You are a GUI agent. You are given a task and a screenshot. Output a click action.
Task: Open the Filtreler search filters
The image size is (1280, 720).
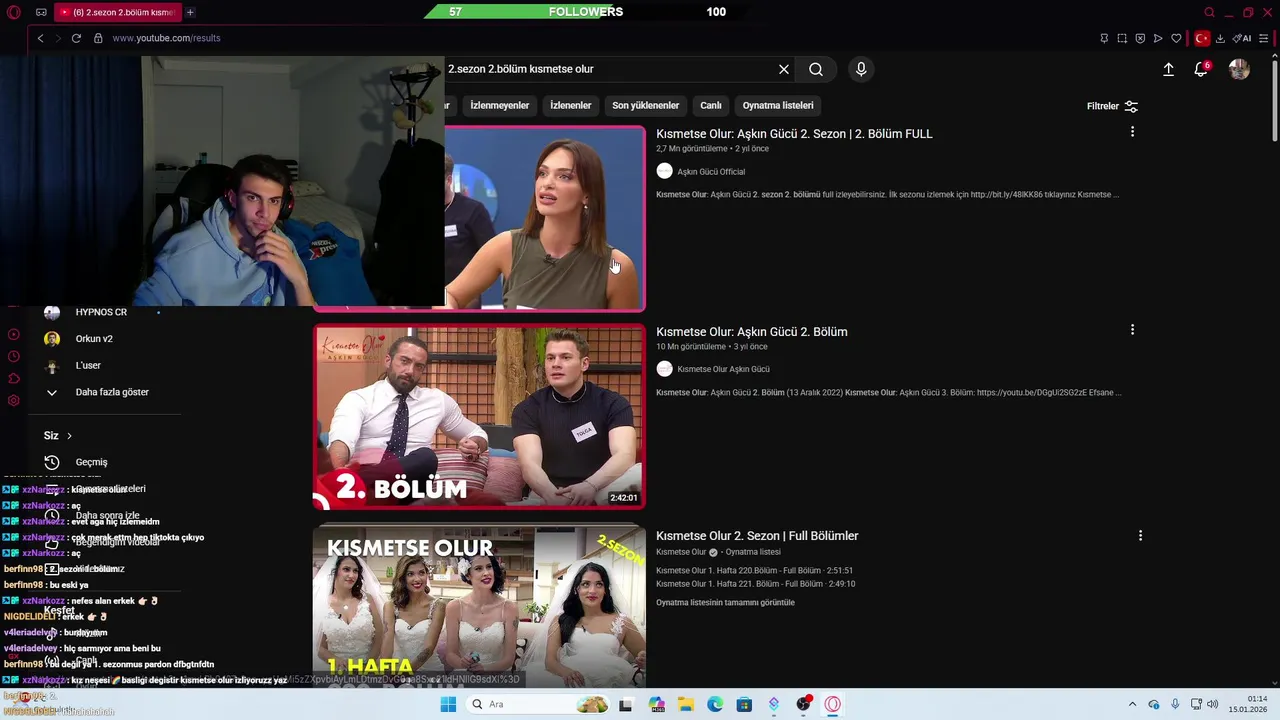coord(1112,106)
